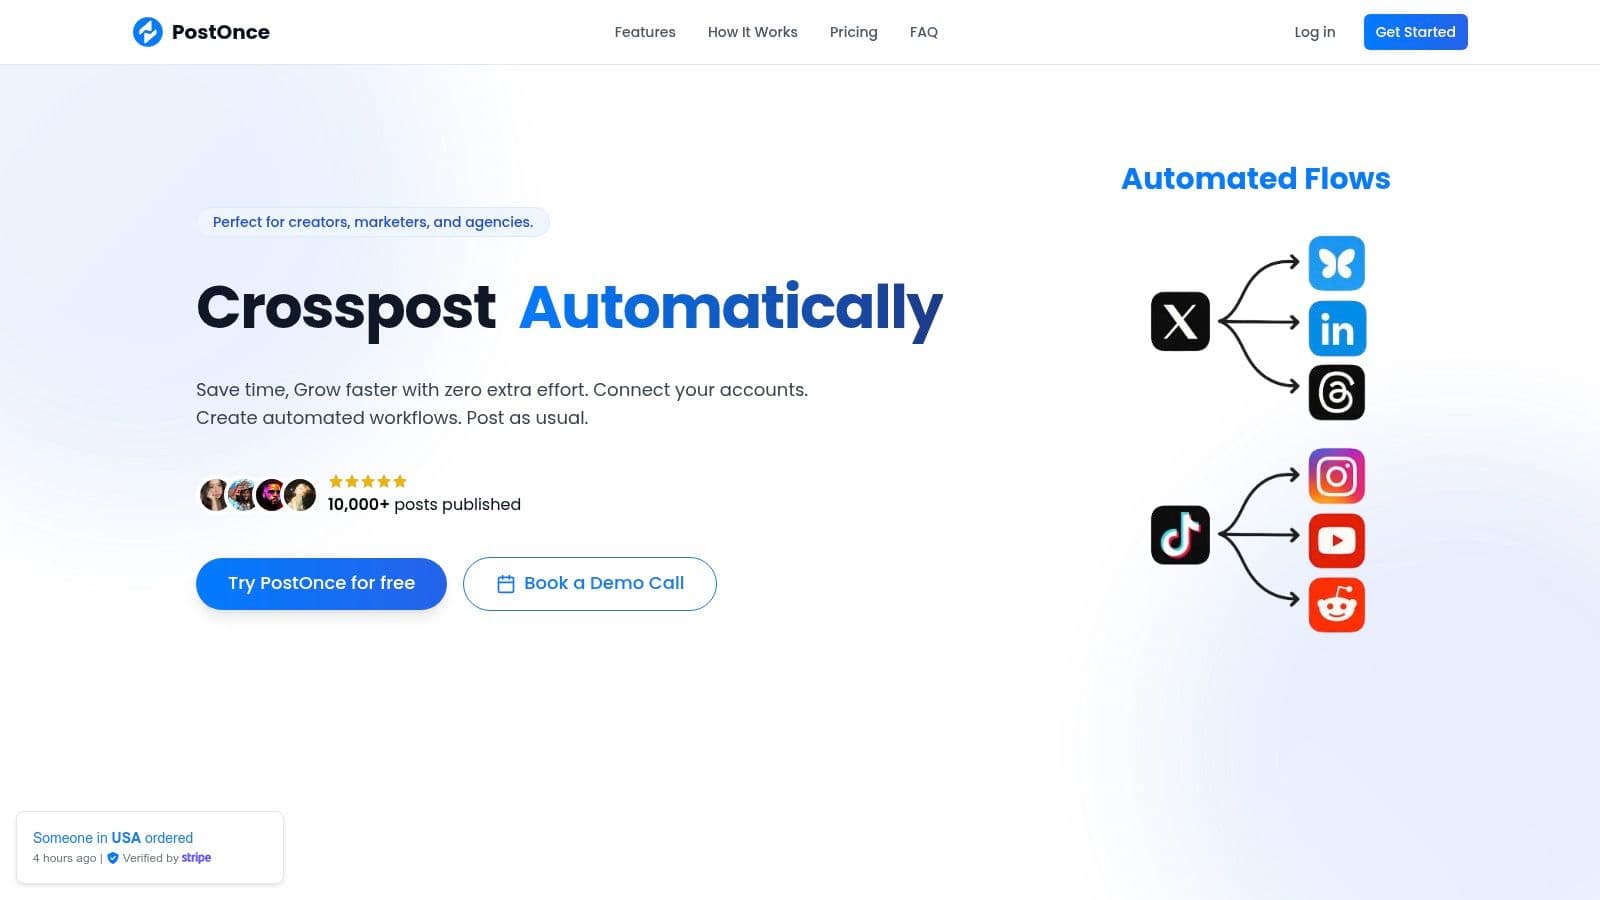Open the Pricing page link
This screenshot has width=1600, height=900.
[854, 32]
